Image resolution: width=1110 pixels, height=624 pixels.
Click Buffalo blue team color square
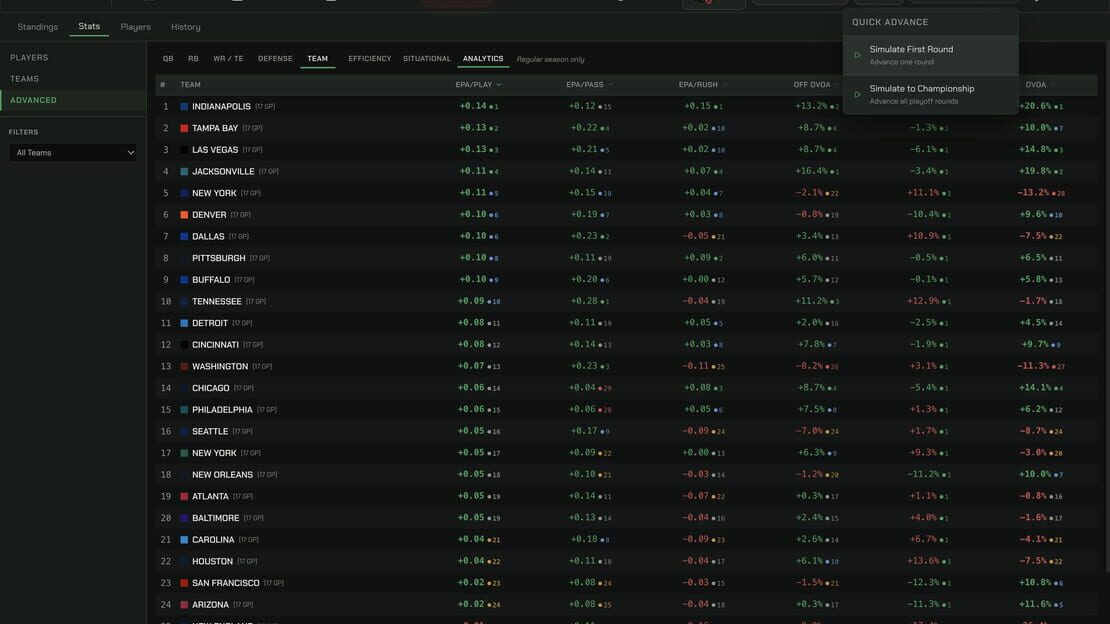click(184, 280)
